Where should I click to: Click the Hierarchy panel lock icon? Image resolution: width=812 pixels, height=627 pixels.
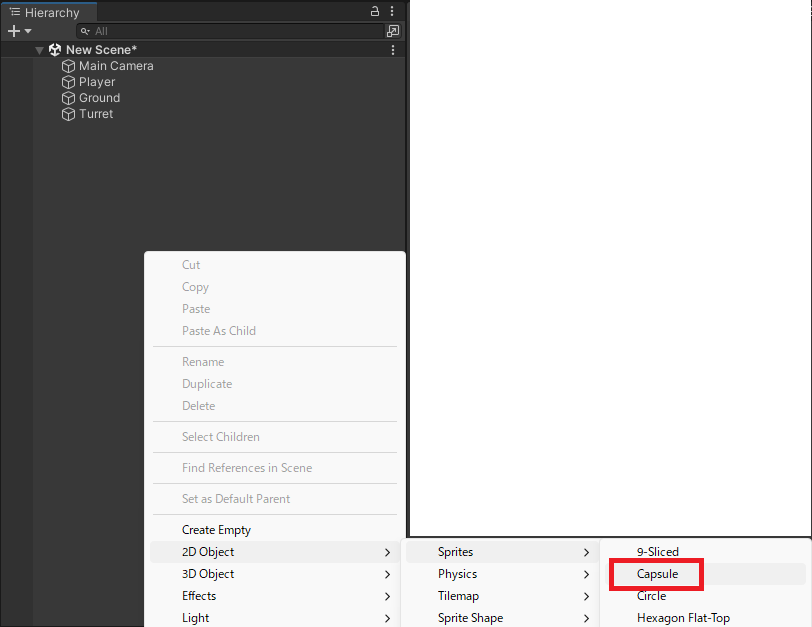[375, 11]
